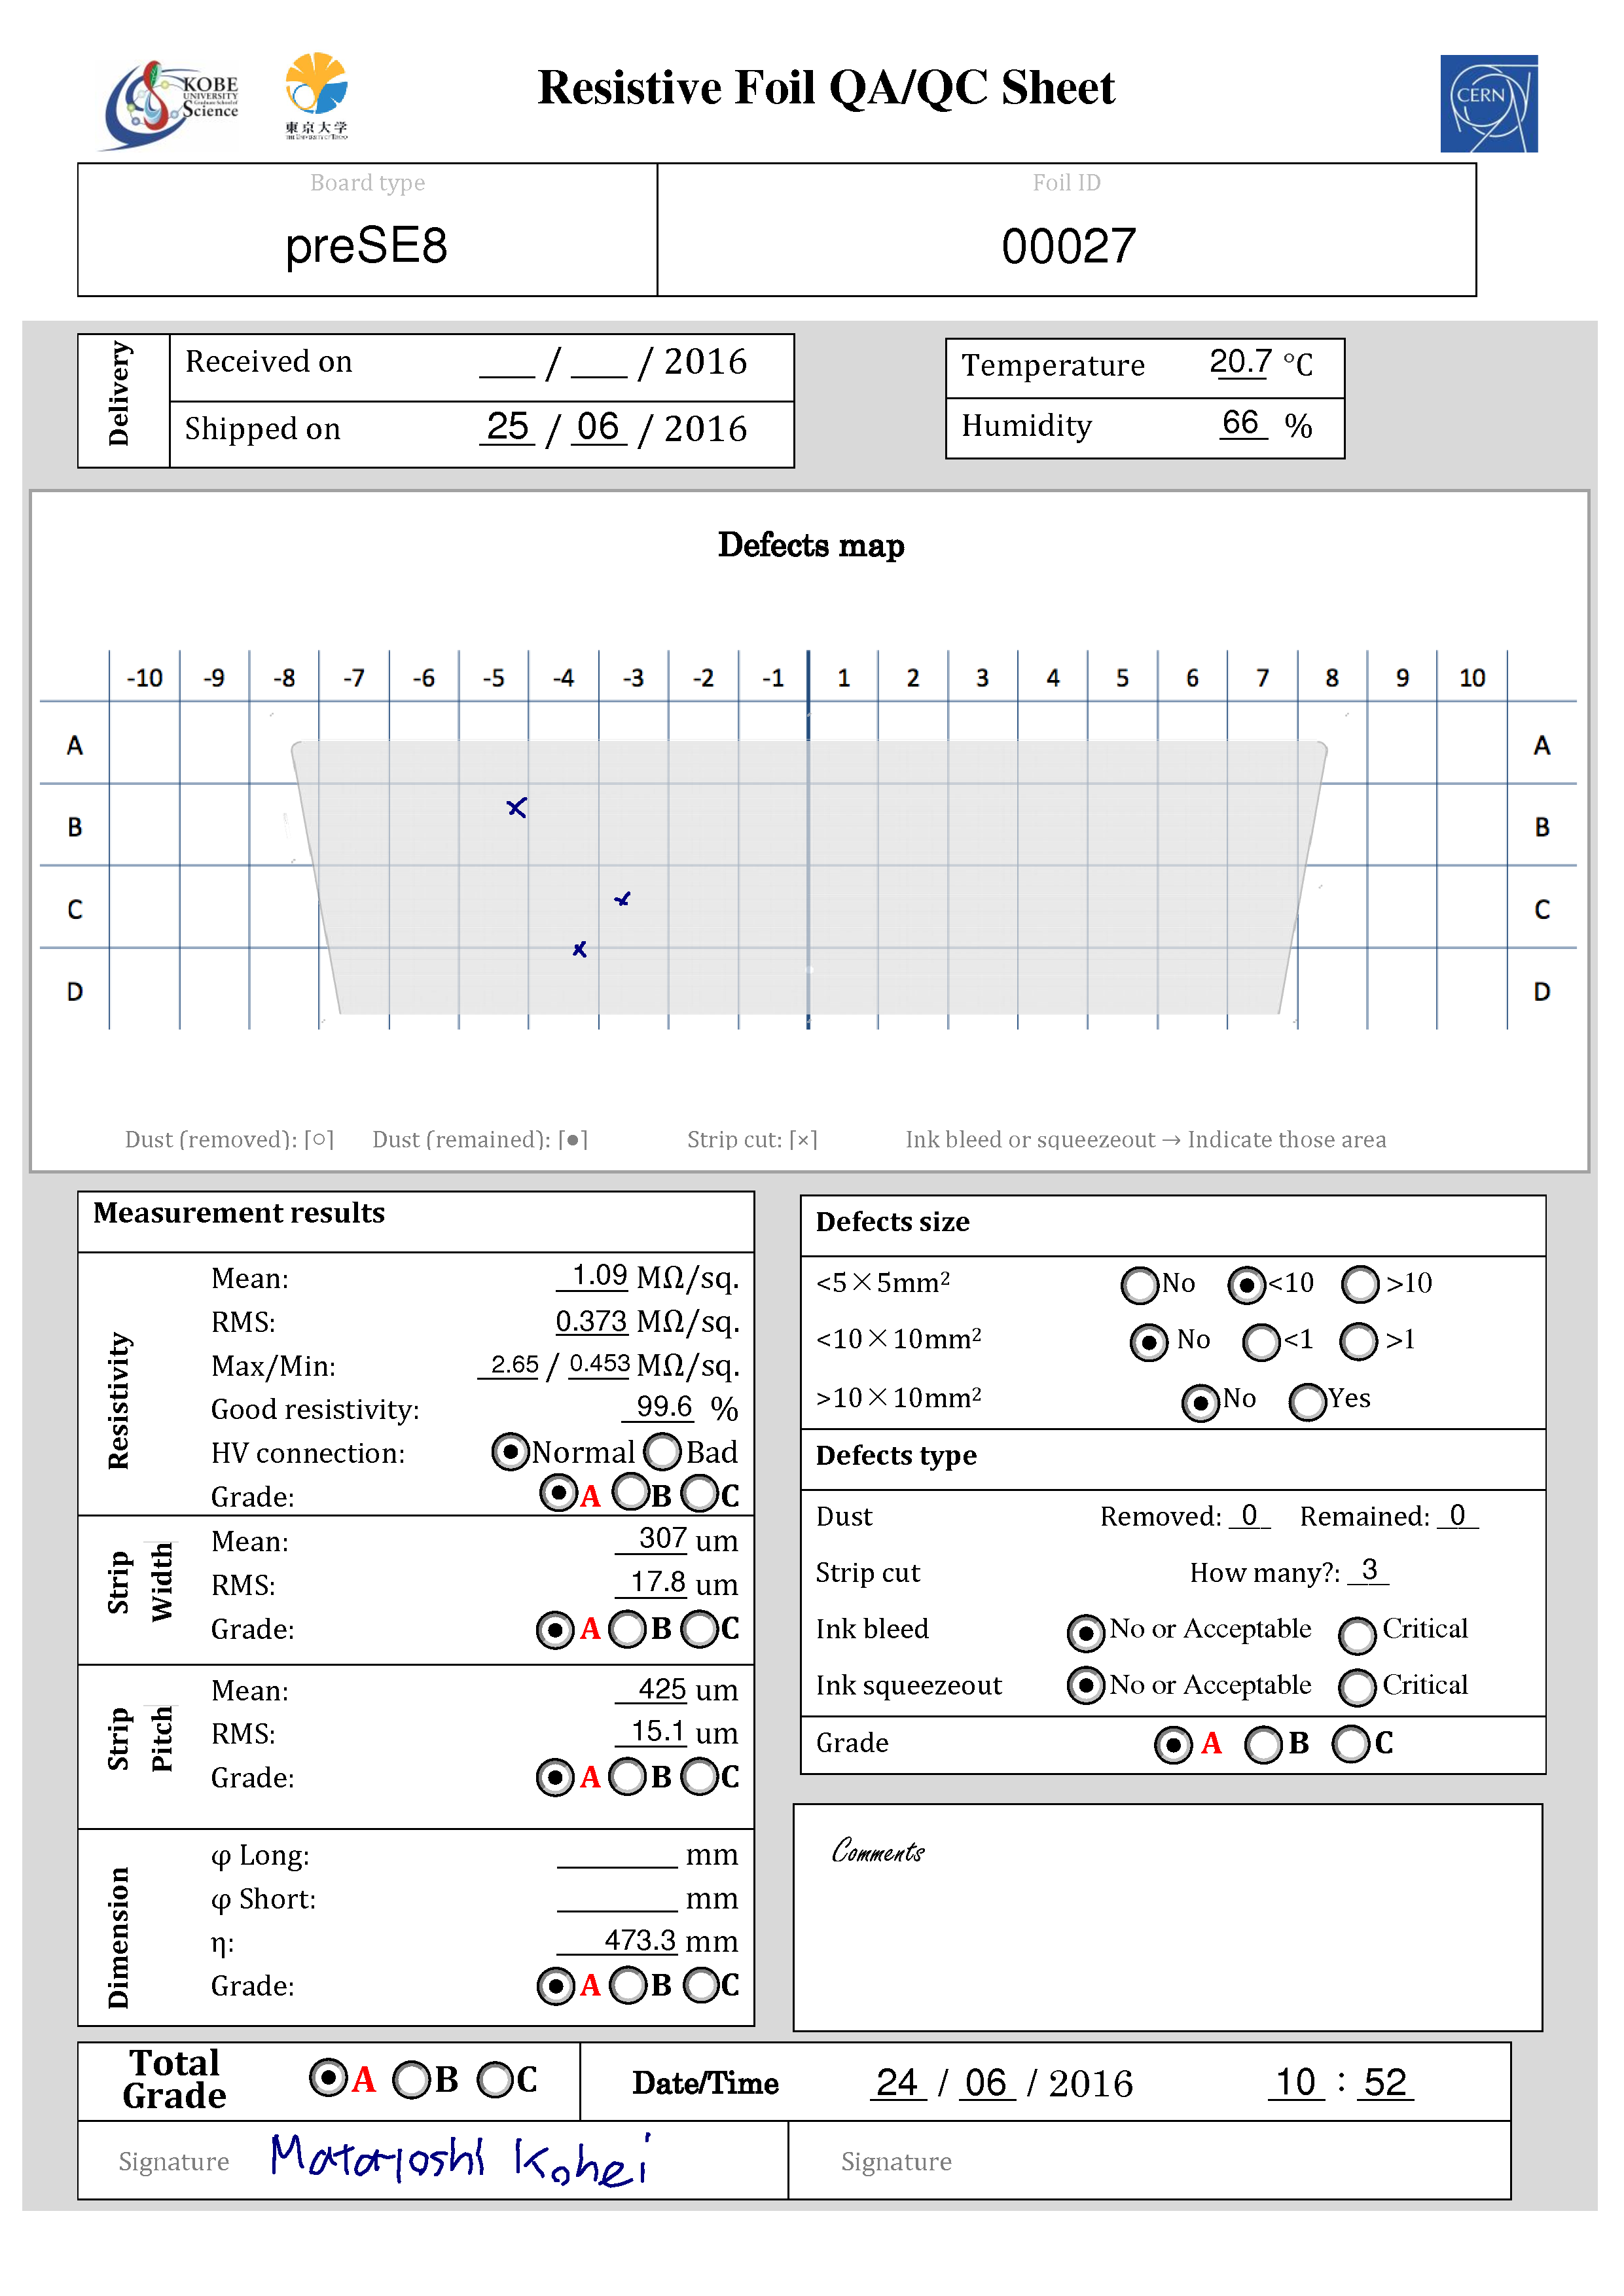Select Strip Width grade C radio button

(x=699, y=1629)
